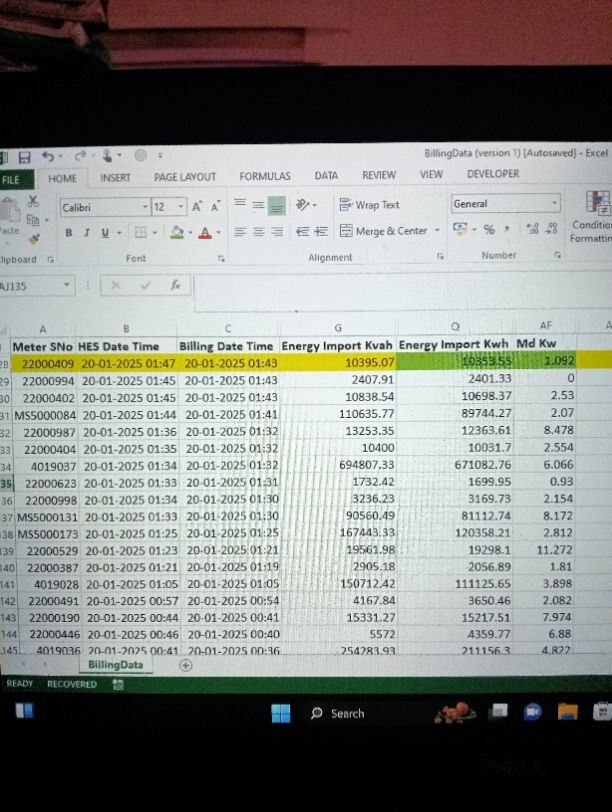Open Merge & Center dropdown arrow
Image resolution: width=612 pixels, height=812 pixels.
(437, 230)
